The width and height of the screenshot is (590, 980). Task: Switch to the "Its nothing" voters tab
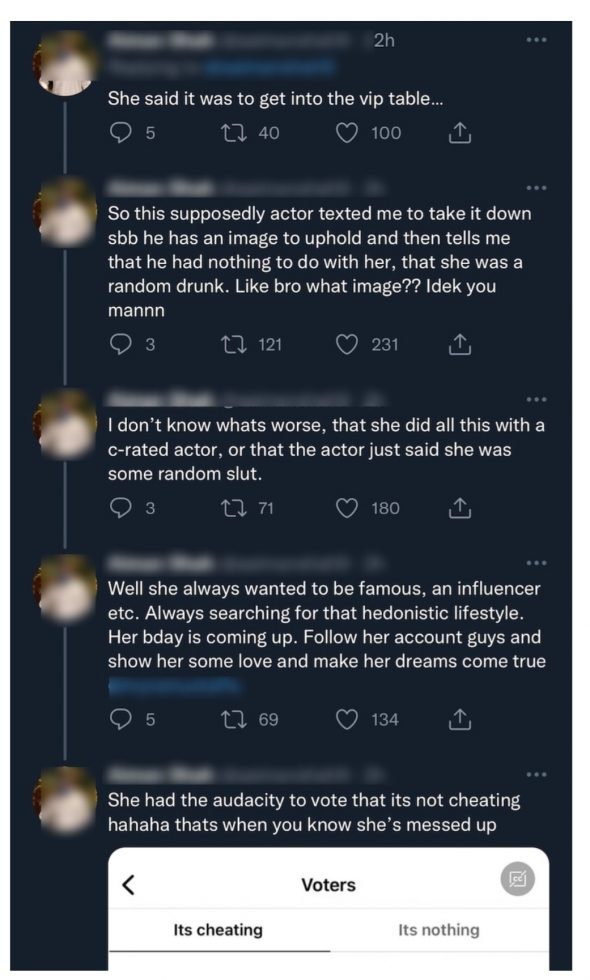(439, 930)
